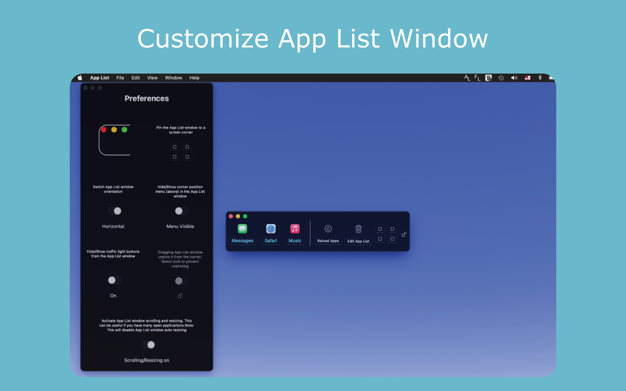Click the white square status icon in menu bar

[488, 78]
